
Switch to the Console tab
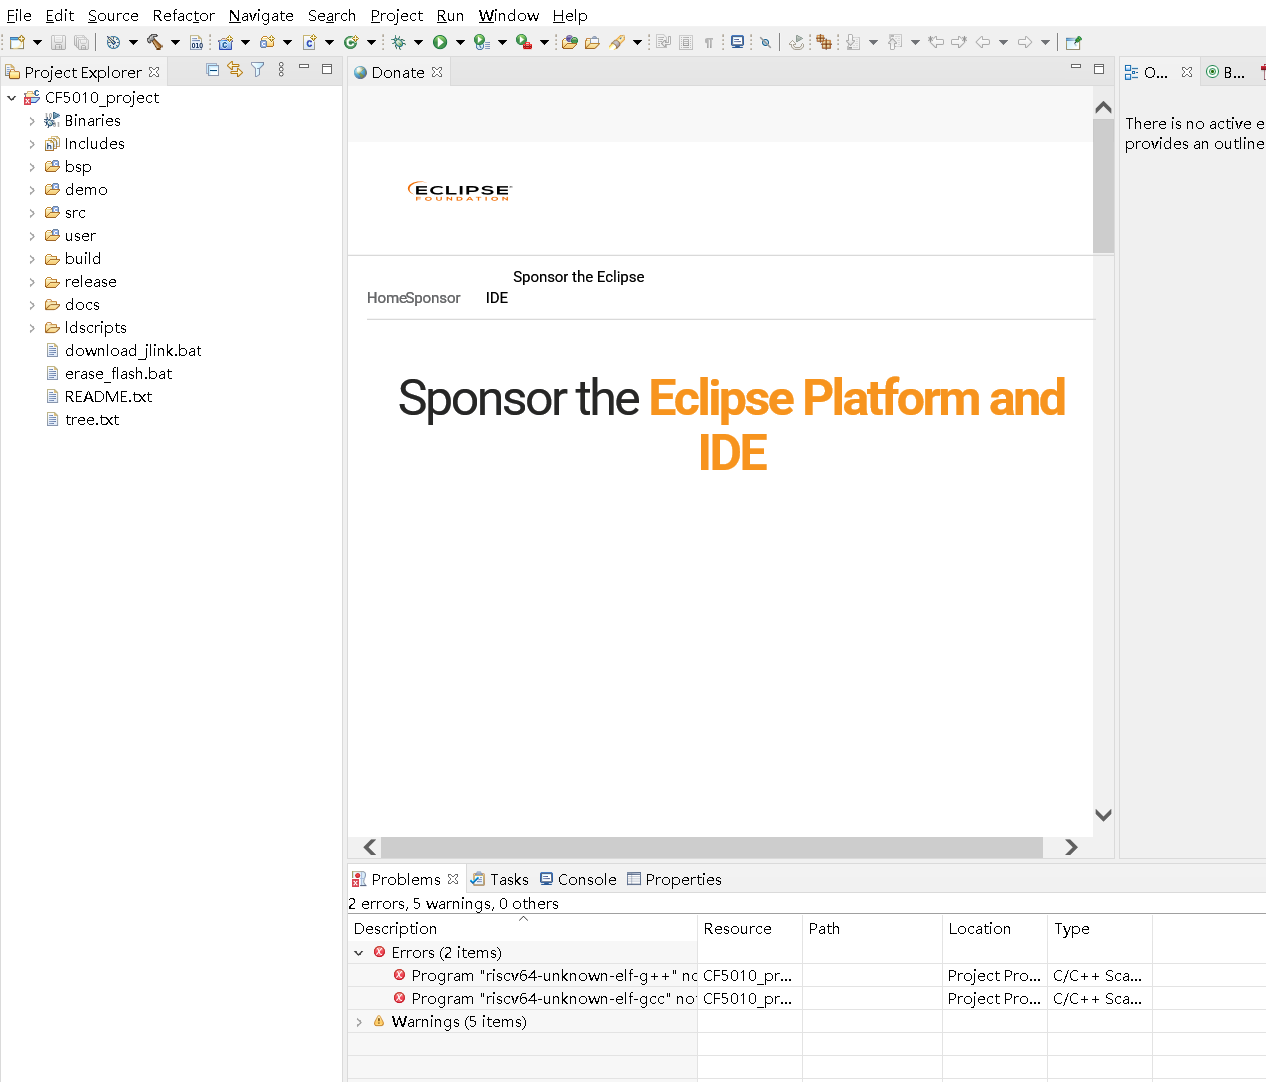tap(578, 879)
